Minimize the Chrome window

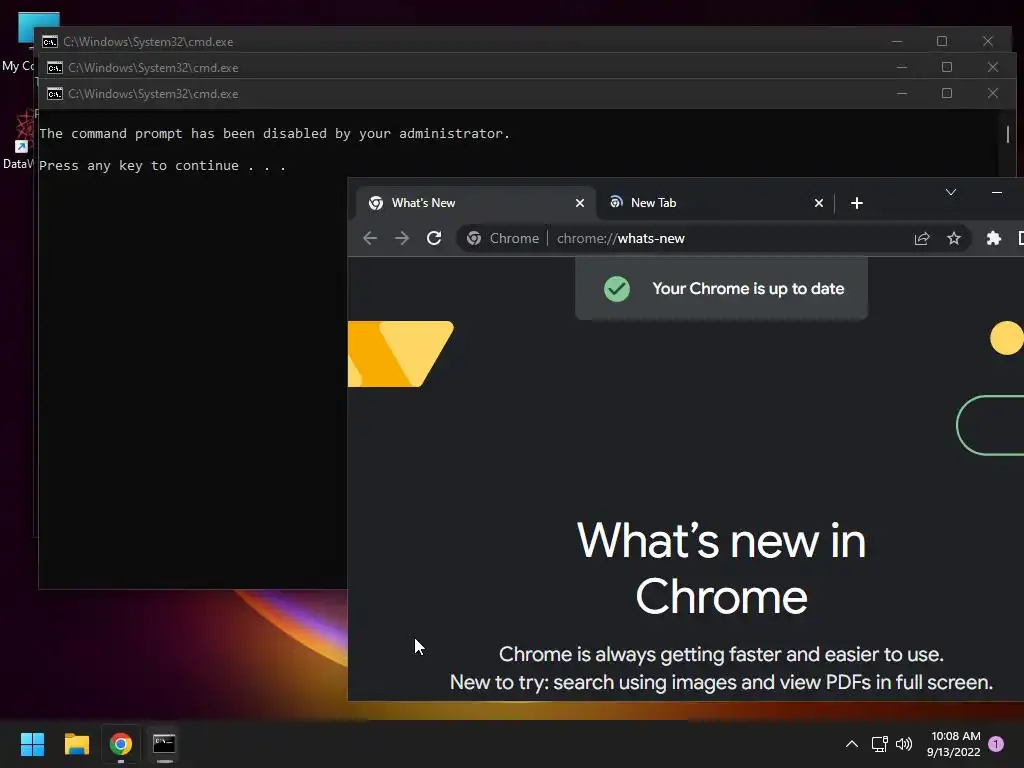click(997, 192)
